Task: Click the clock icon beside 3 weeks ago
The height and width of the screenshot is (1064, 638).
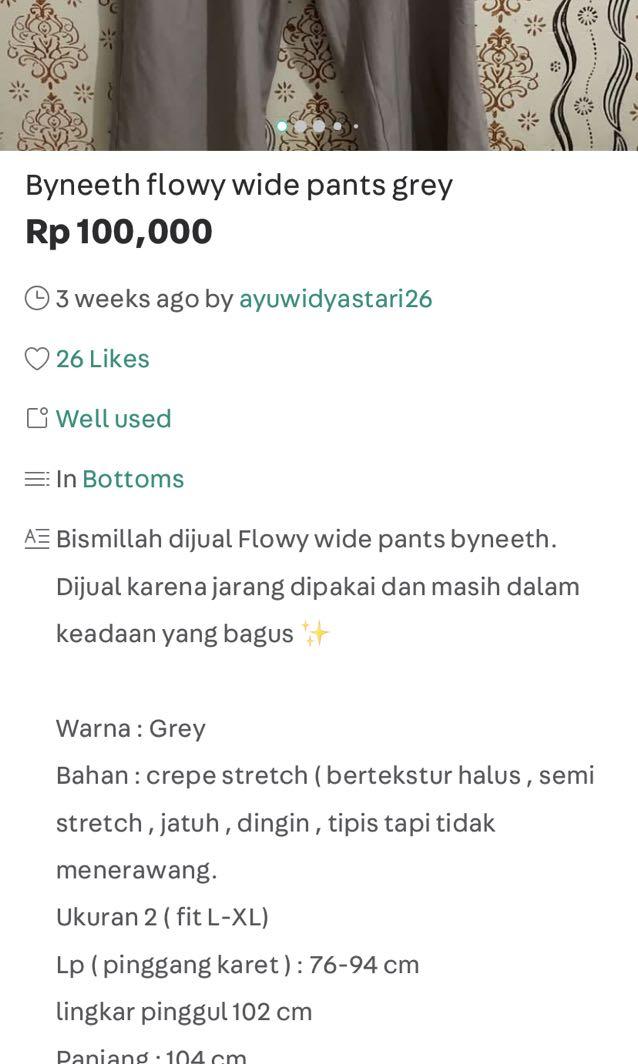Action: 37,299
